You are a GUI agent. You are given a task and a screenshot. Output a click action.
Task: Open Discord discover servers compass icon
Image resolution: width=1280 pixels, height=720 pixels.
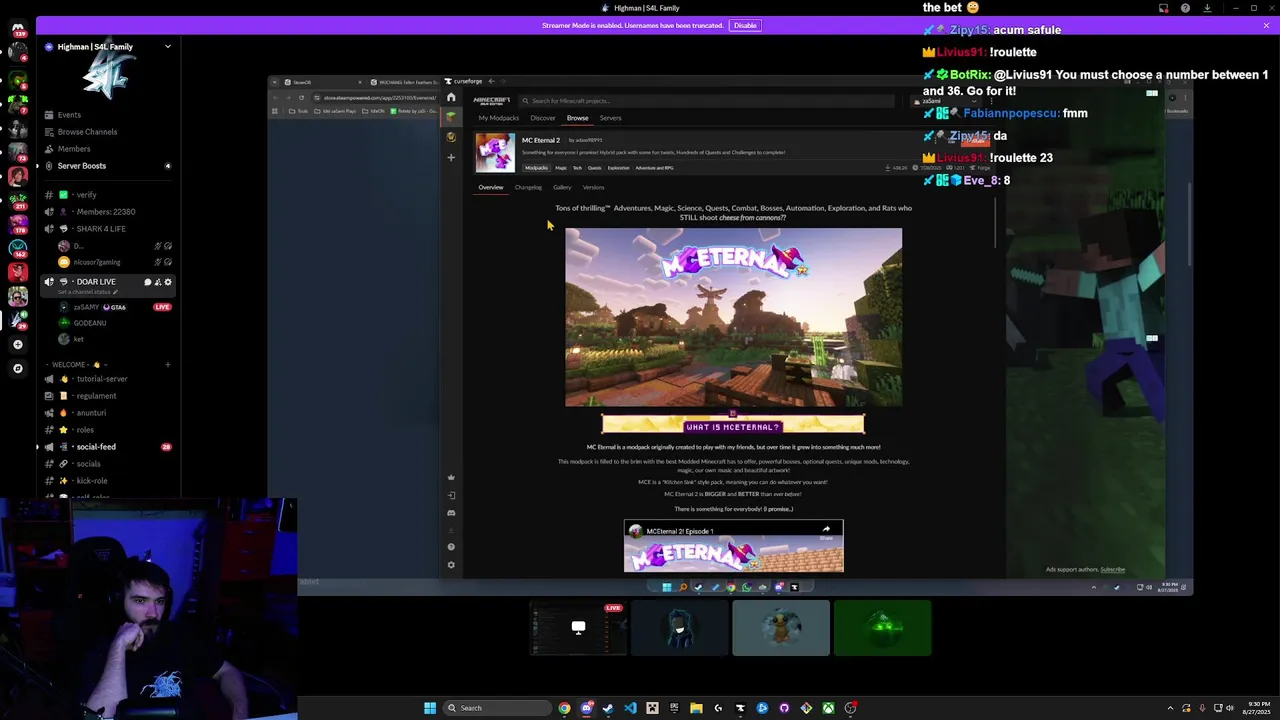(17, 368)
